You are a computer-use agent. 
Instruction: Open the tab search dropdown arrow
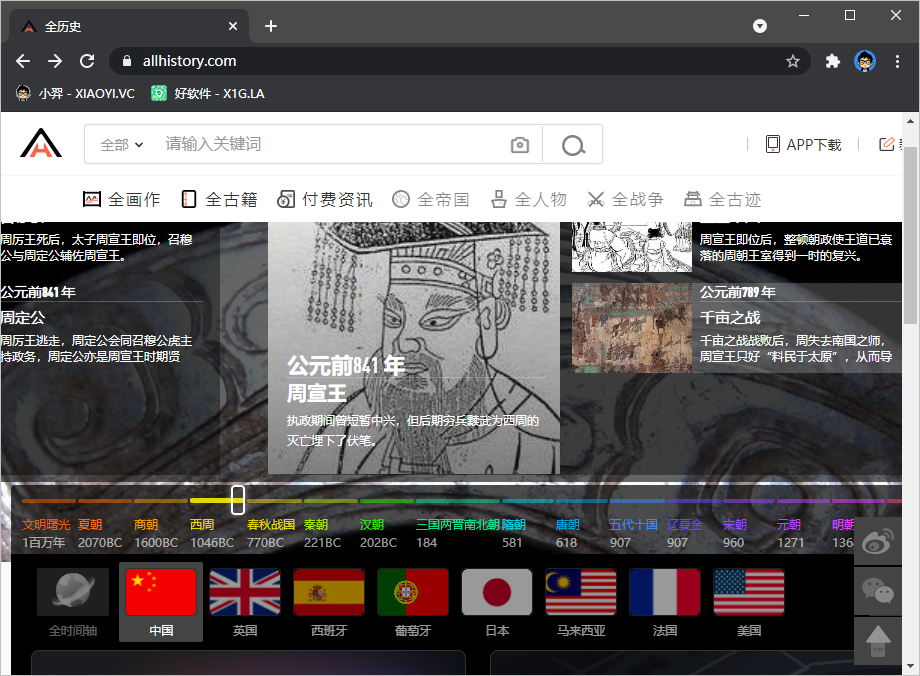[760, 26]
